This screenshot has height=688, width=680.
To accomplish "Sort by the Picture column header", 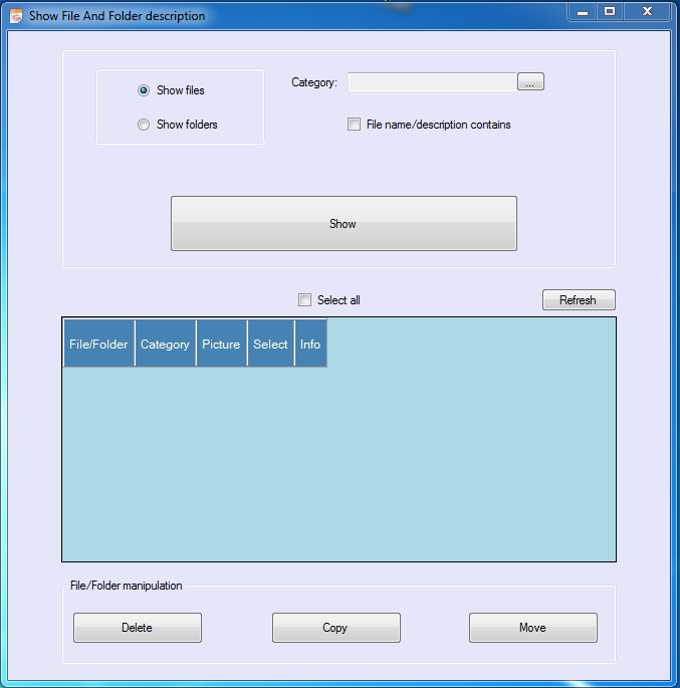I will (x=221, y=344).
